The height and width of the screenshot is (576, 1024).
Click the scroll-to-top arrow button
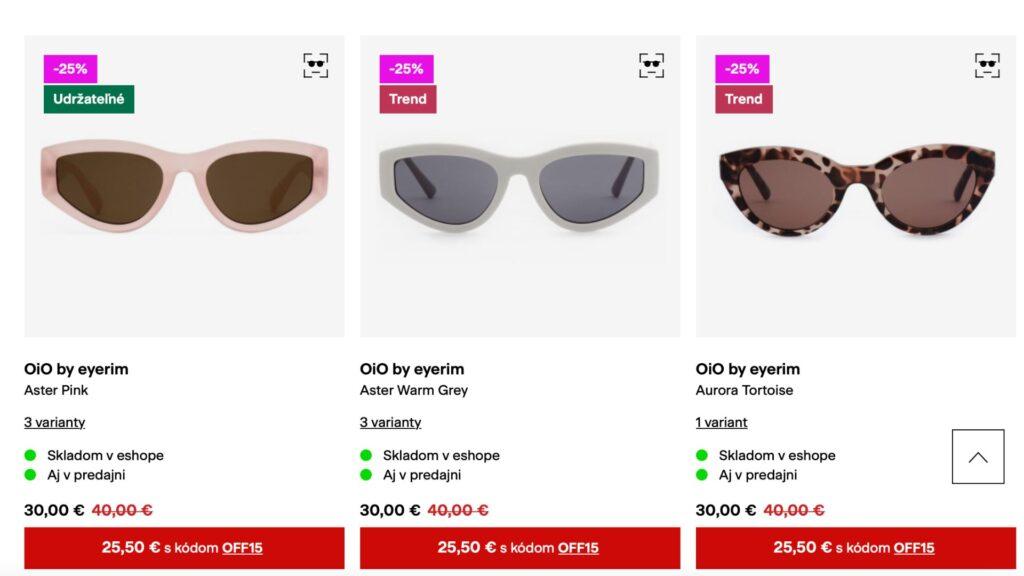[x=978, y=456]
